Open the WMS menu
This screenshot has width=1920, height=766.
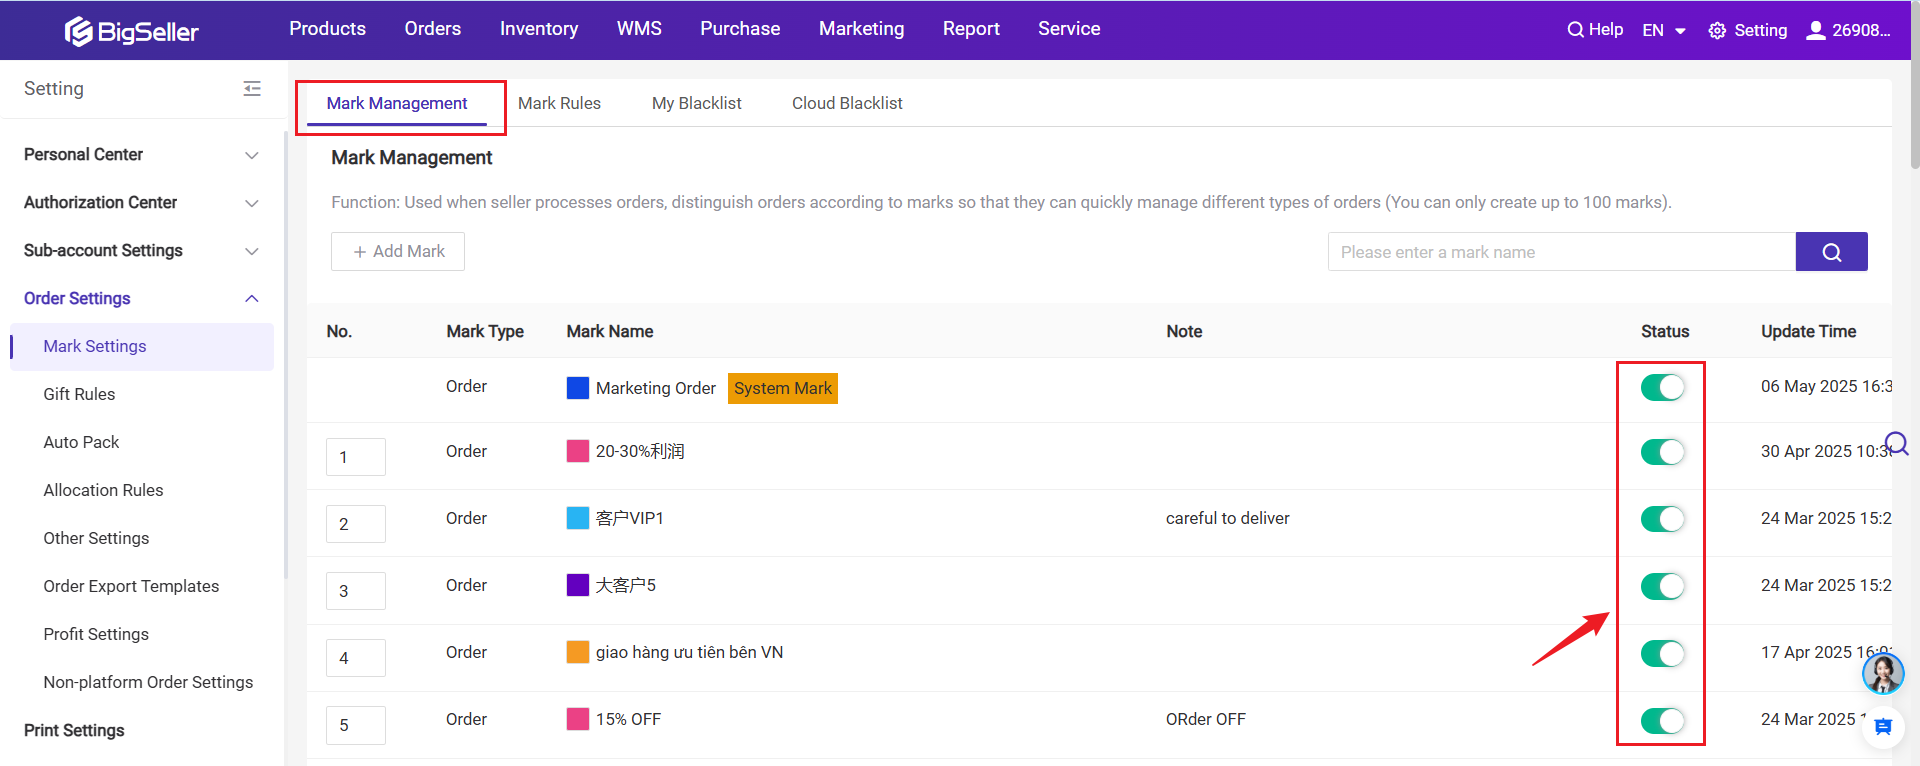coord(639,29)
